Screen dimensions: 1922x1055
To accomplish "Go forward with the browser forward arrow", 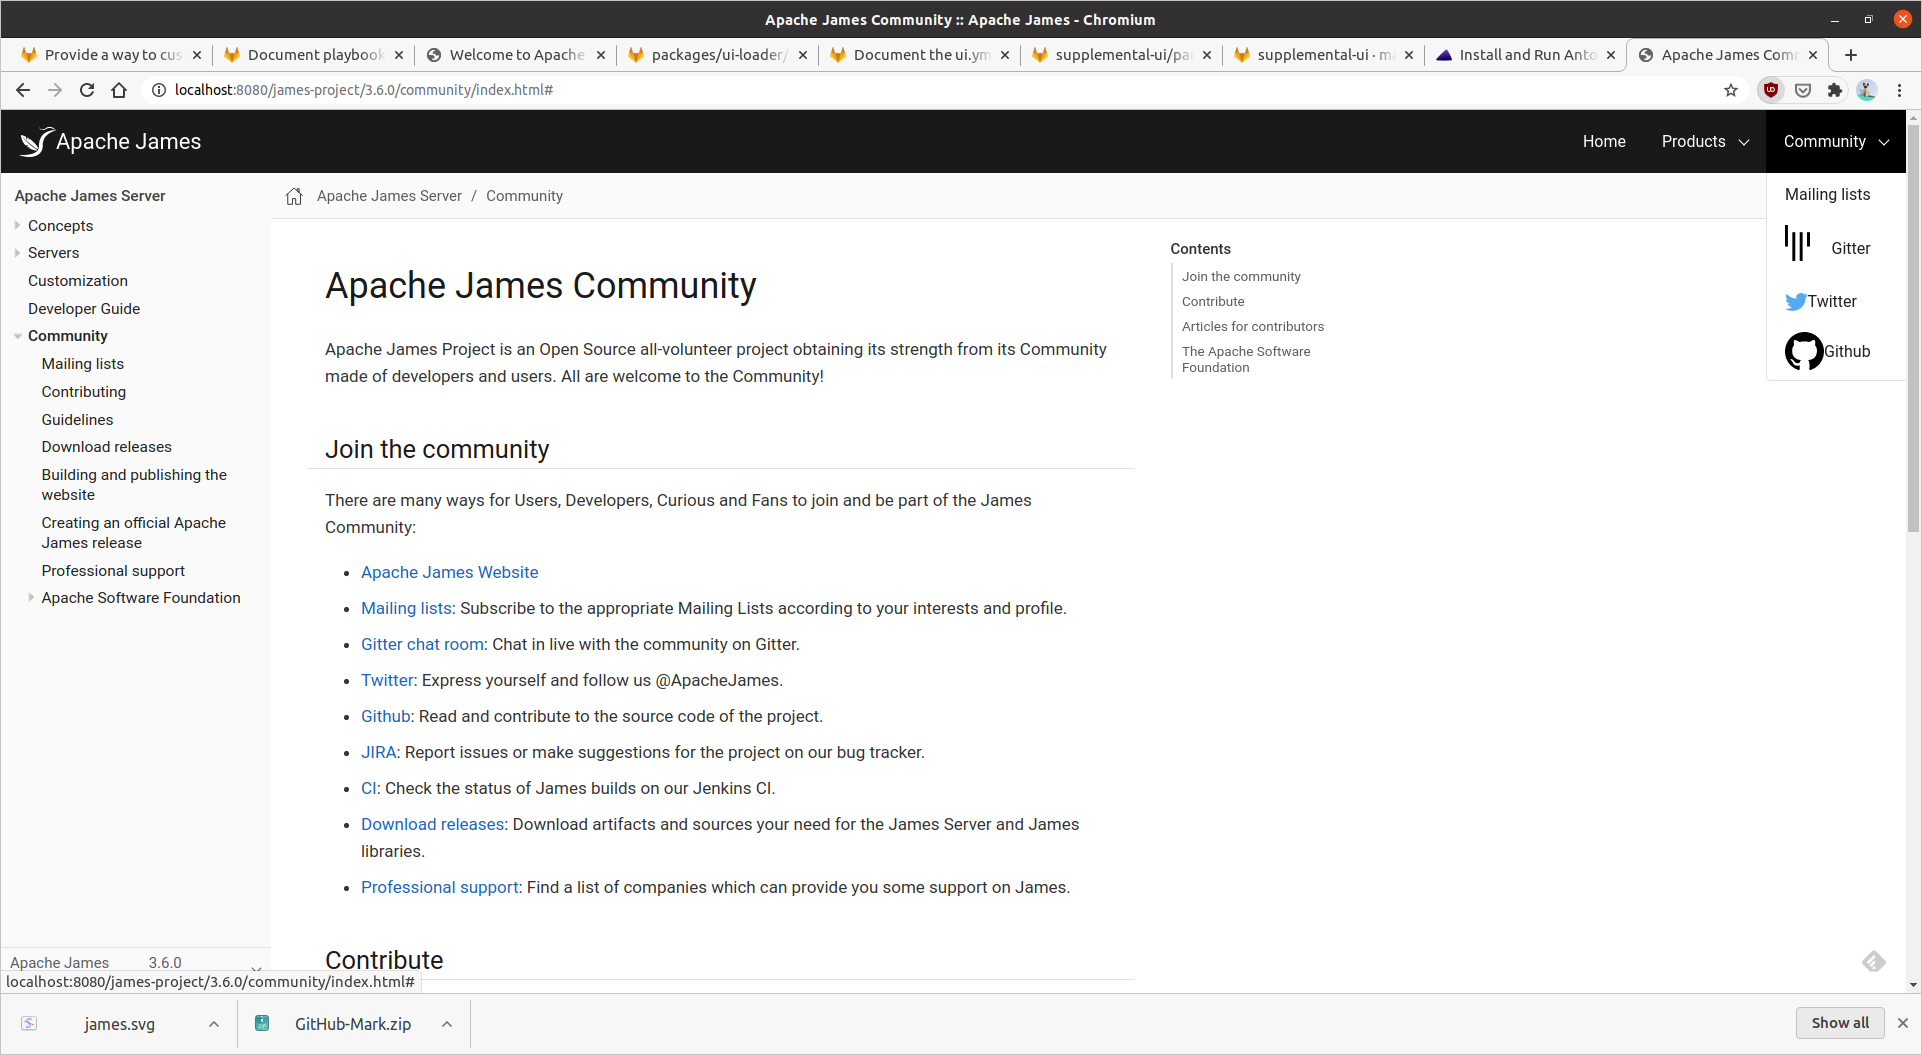I will [x=55, y=90].
